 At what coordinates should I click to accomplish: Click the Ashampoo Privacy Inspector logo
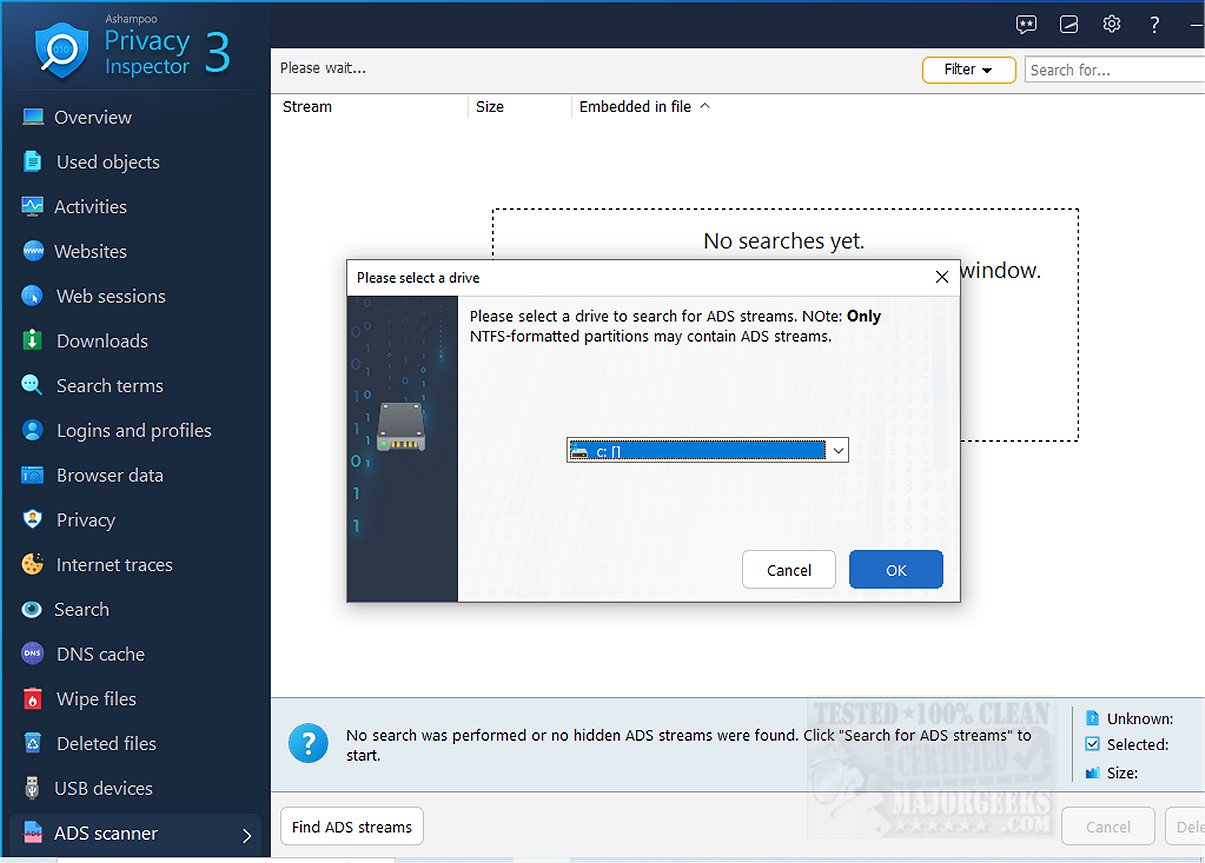coord(62,51)
